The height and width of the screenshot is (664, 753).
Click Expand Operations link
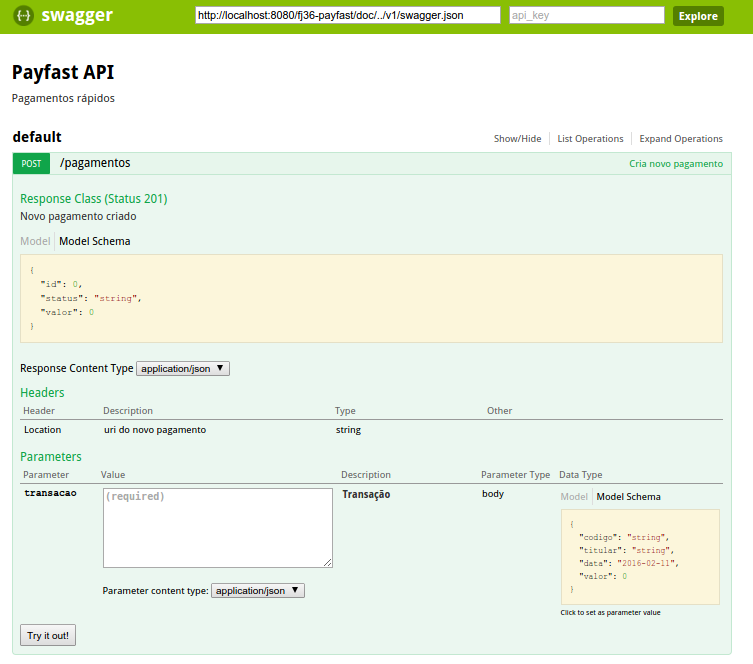[x=680, y=139]
